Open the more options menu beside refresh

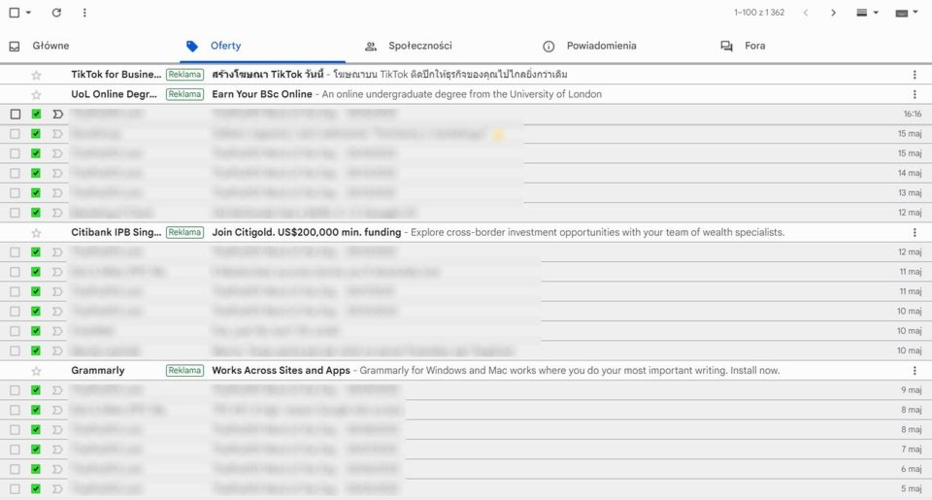point(84,13)
